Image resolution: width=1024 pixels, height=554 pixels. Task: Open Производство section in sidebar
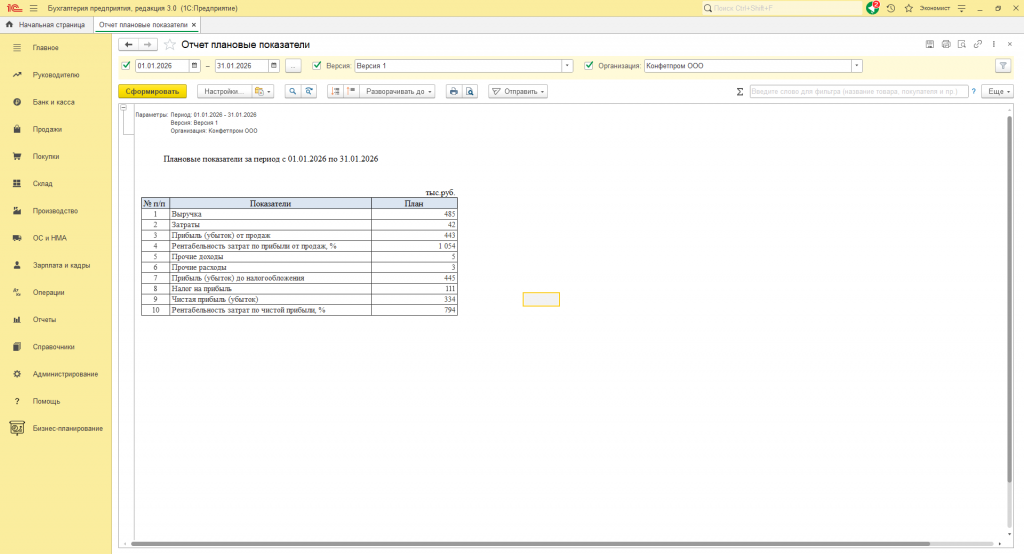tap(56, 211)
